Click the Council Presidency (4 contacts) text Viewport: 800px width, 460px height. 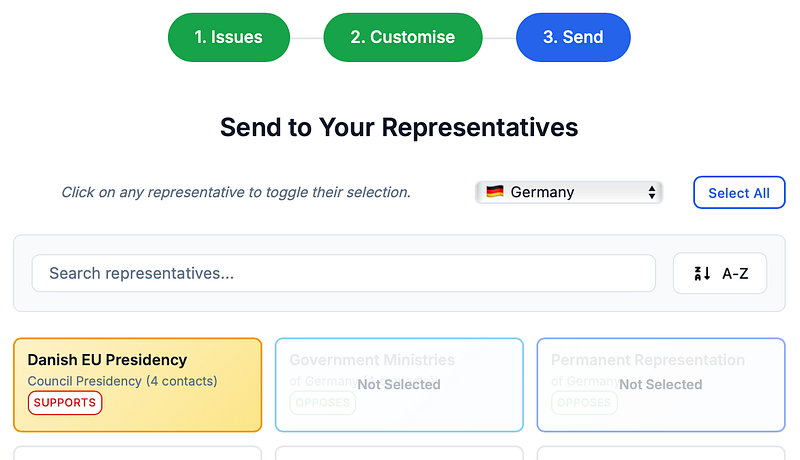(122, 381)
